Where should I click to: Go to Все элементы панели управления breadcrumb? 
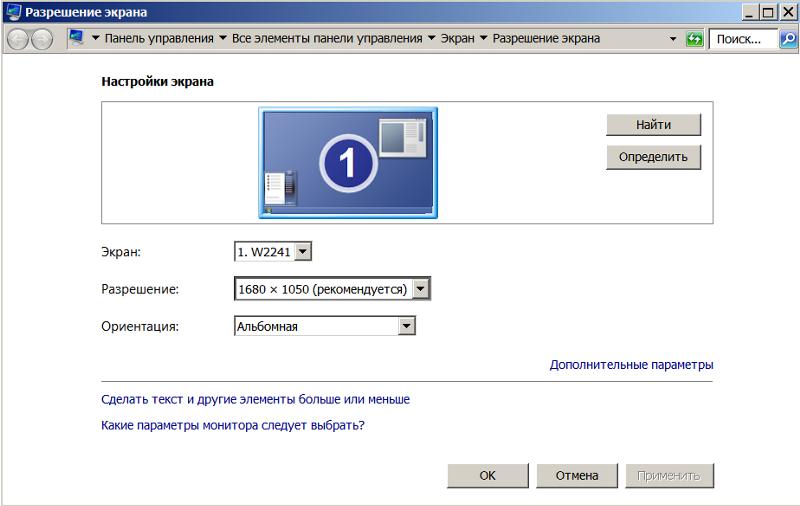click(327, 38)
